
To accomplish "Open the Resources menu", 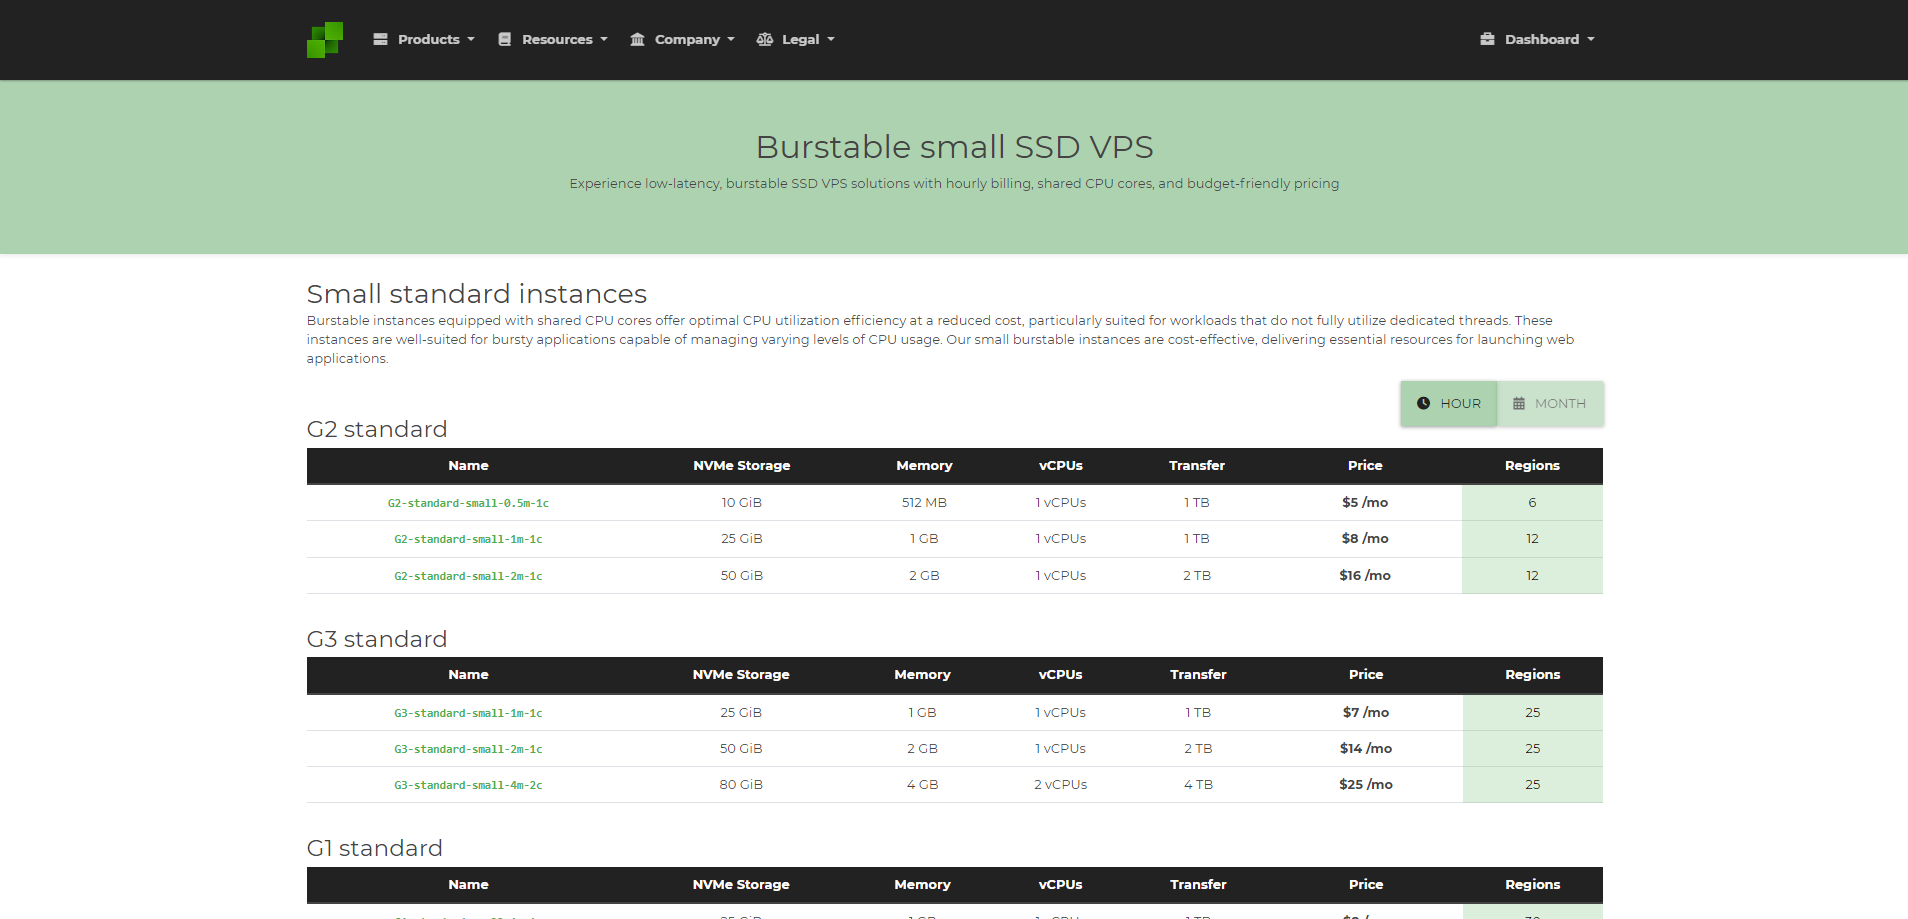I will pos(553,39).
